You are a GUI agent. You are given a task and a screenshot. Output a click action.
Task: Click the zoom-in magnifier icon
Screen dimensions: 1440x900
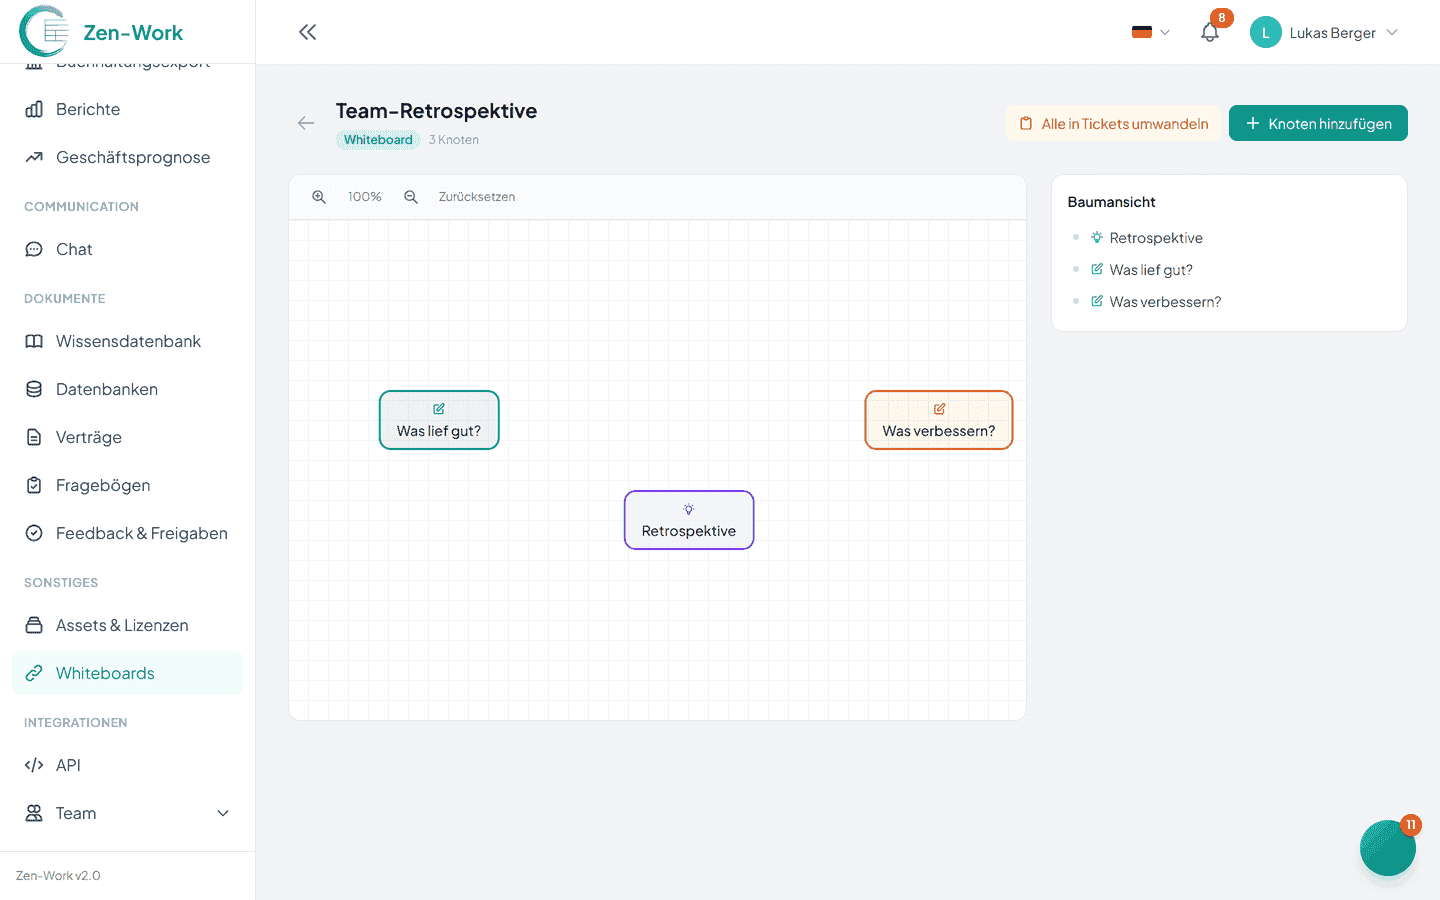click(319, 197)
